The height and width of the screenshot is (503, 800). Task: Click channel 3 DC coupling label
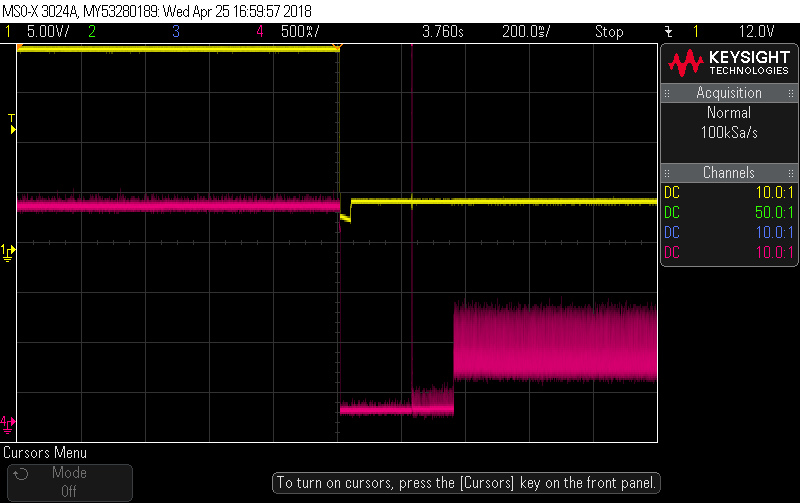point(672,232)
